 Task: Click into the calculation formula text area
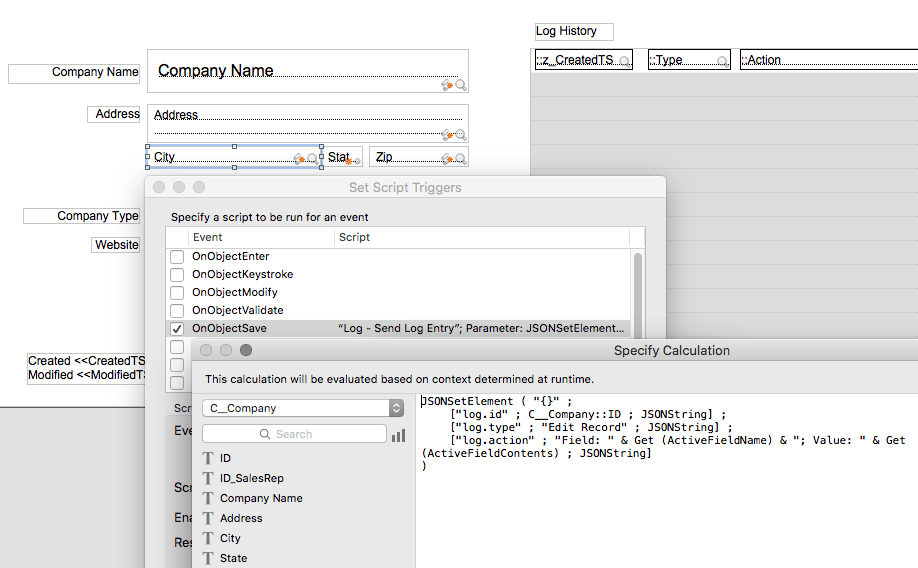click(x=667, y=481)
